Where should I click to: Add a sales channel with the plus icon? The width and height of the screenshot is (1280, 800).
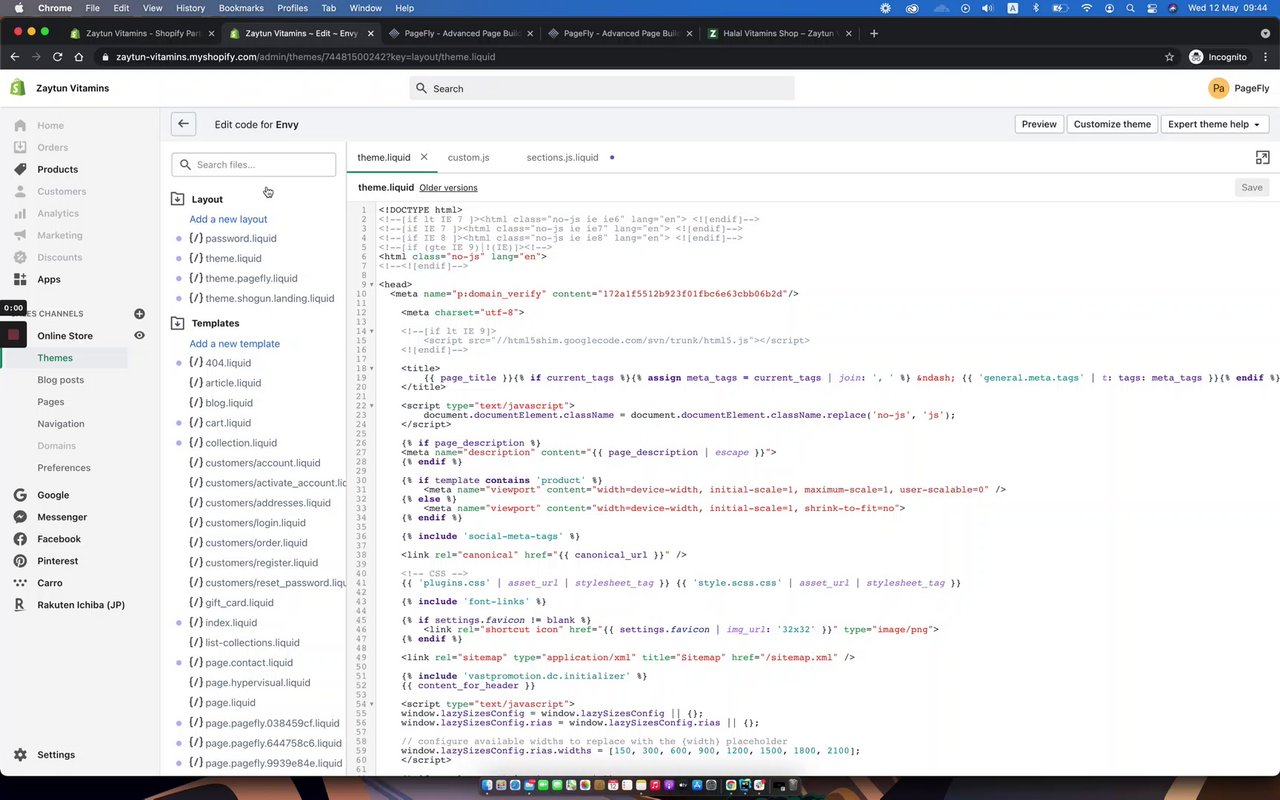[x=139, y=314]
